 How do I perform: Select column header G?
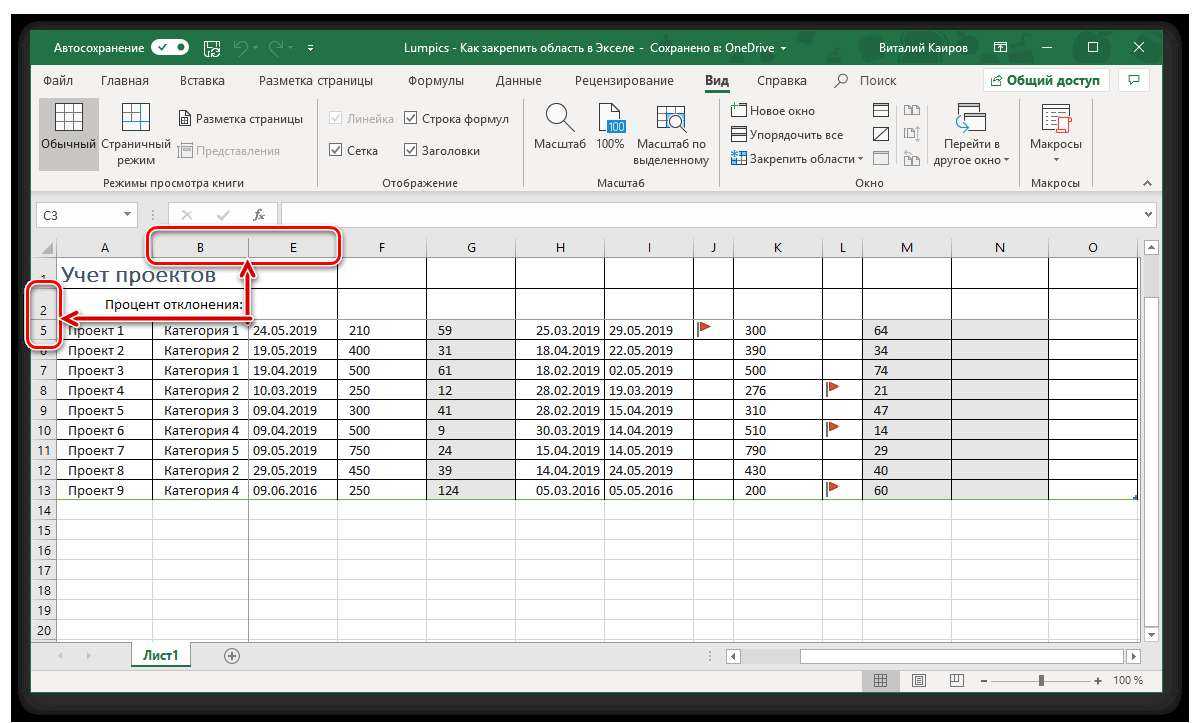pyautogui.click(x=471, y=247)
